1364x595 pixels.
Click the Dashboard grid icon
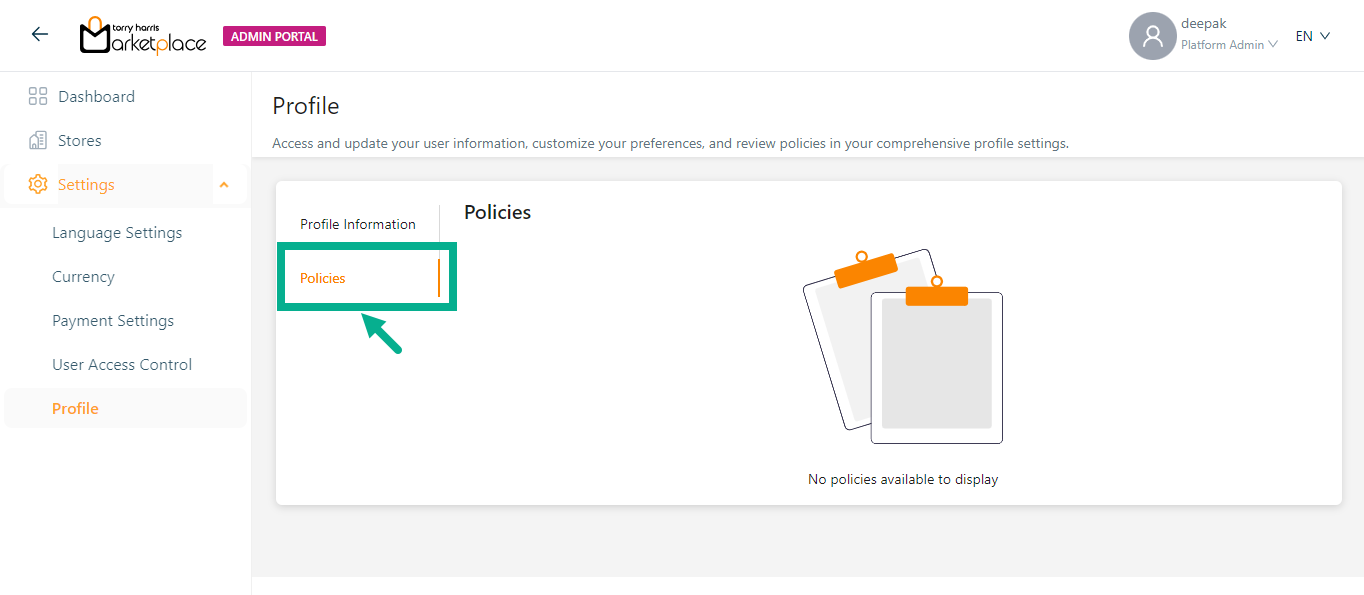[38, 97]
